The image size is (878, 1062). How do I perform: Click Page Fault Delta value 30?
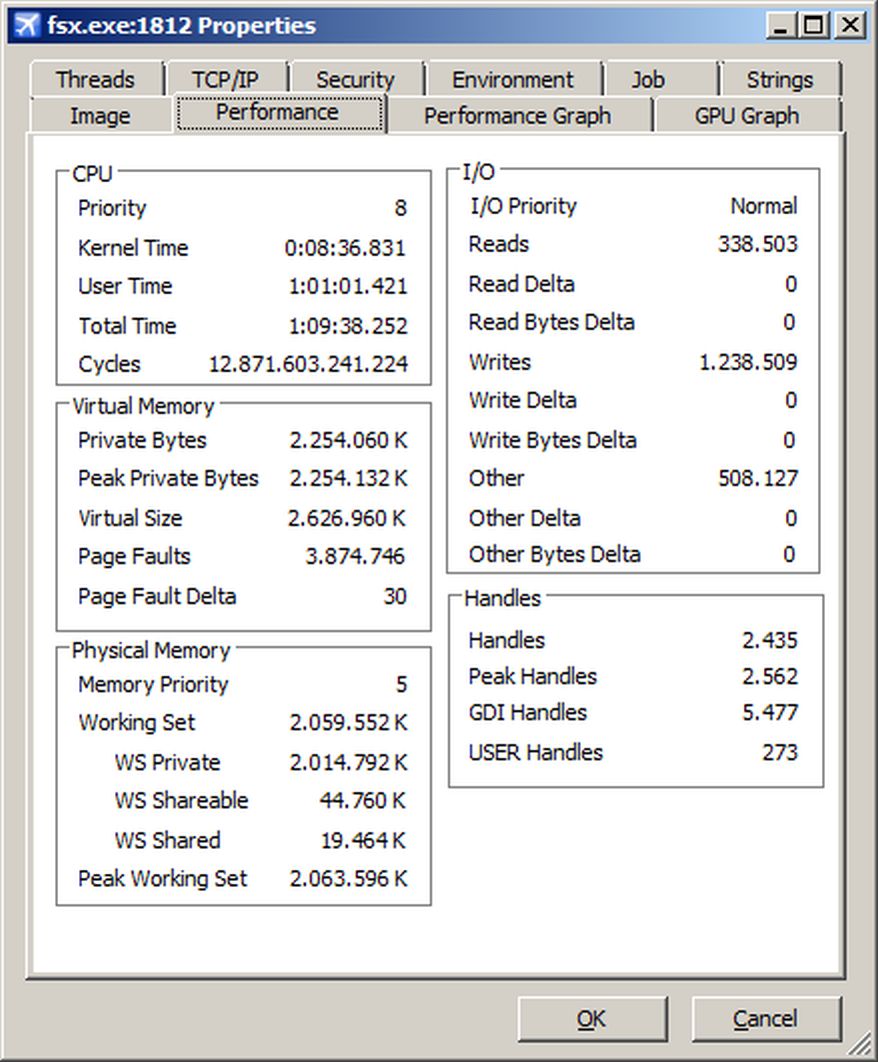point(396,596)
